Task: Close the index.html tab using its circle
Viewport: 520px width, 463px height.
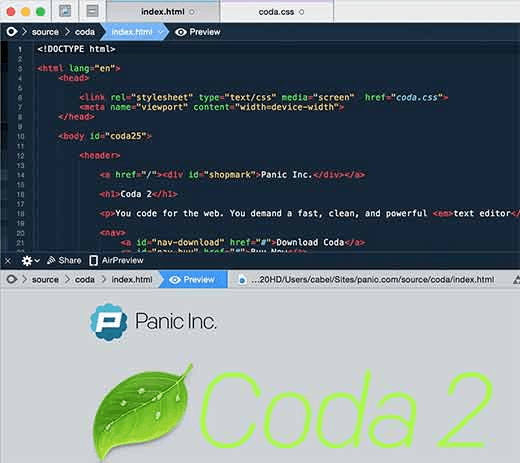Action: [192, 12]
